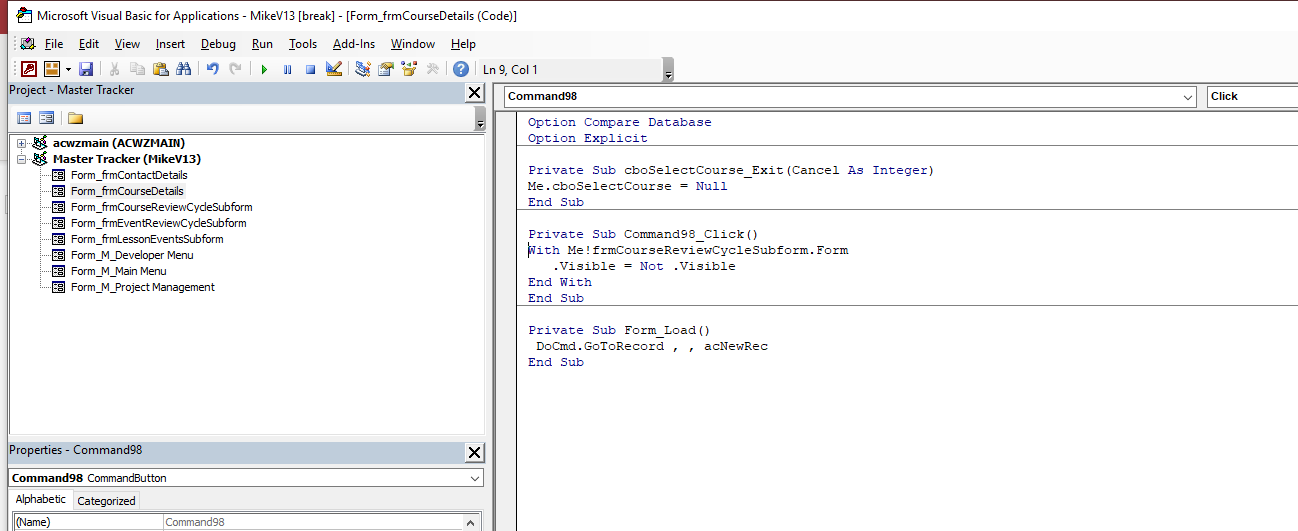This screenshot has height=531, width=1298.
Task: Select Form_frmLessonEventsSubform in the project tree
Action: click(147, 239)
